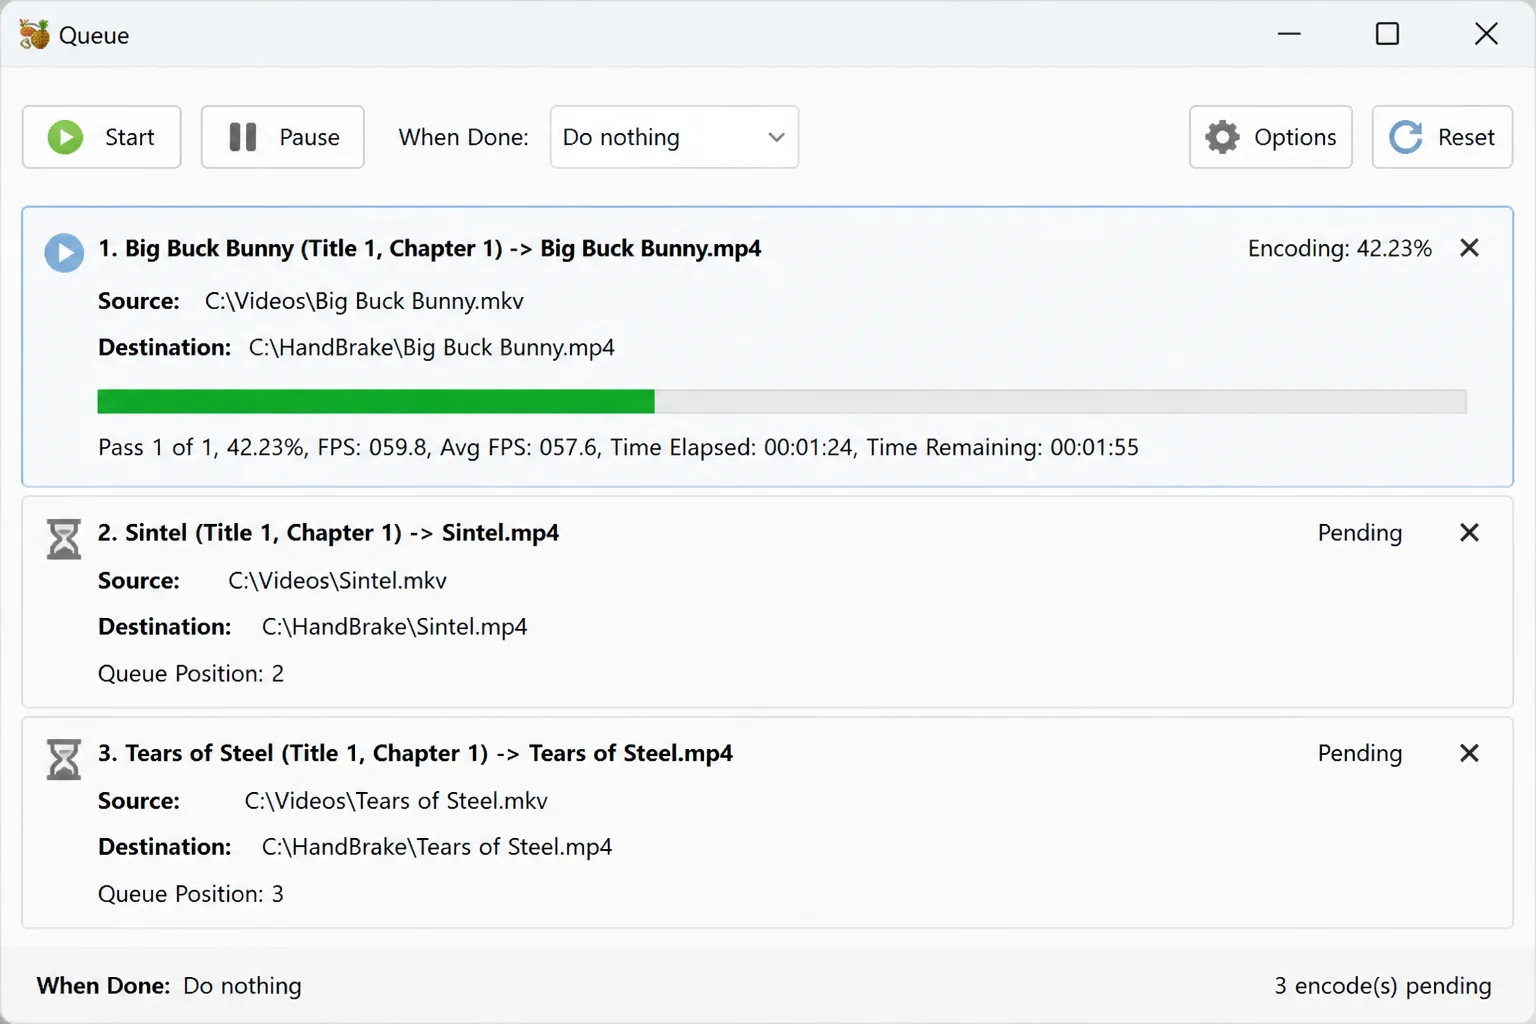Select the Tears of Steel job title
The image size is (1536, 1024).
[x=415, y=753]
